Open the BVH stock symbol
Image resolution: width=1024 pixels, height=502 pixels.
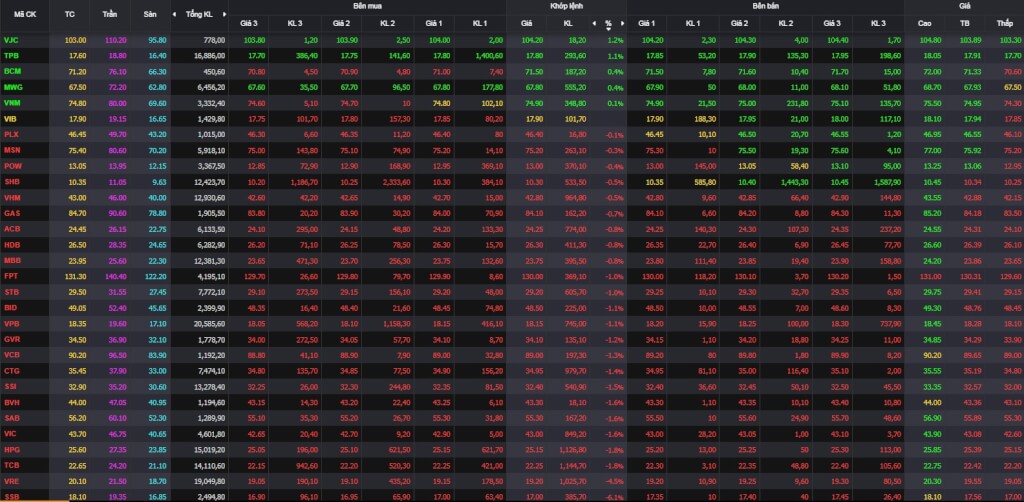(x=11, y=401)
